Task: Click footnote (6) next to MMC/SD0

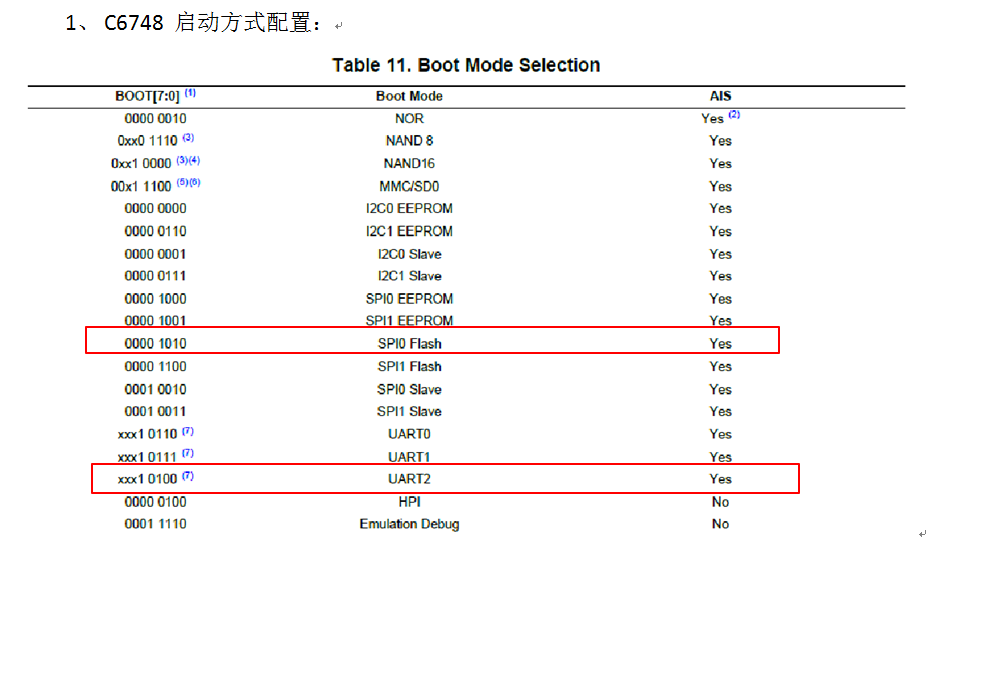Action: click(x=195, y=183)
